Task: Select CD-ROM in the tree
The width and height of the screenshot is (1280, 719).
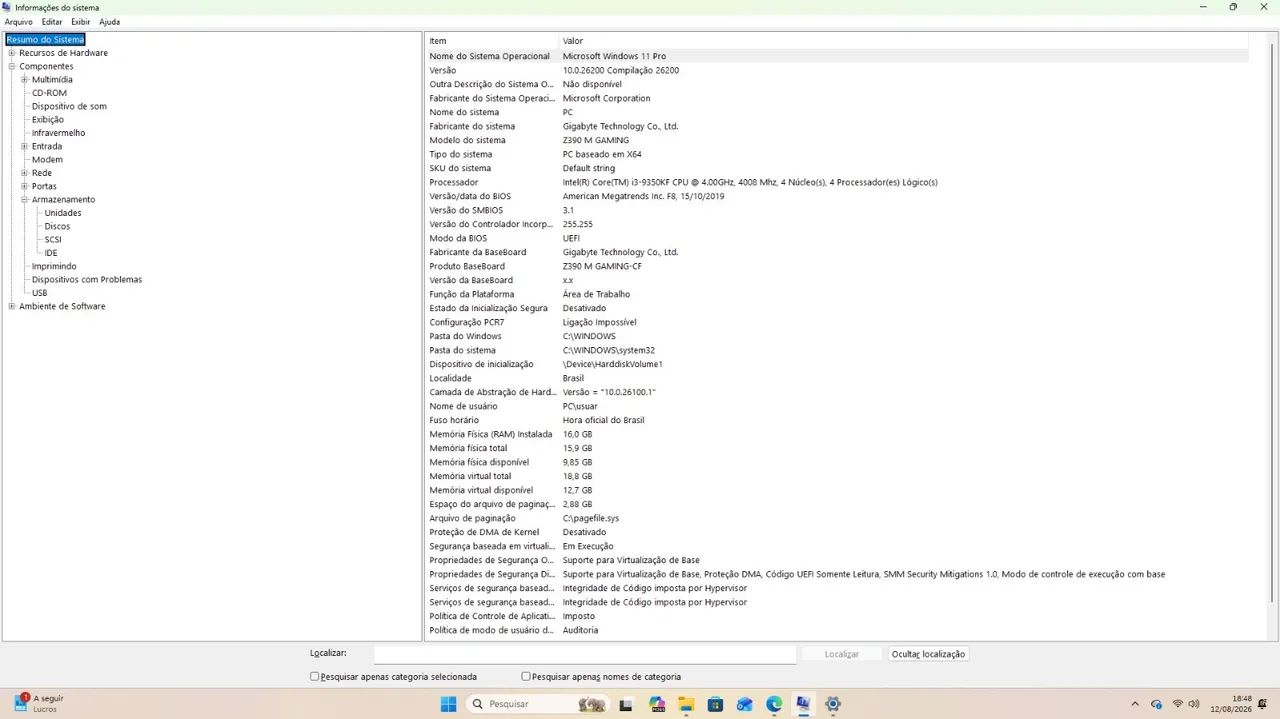Action: (x=49, y=93)
